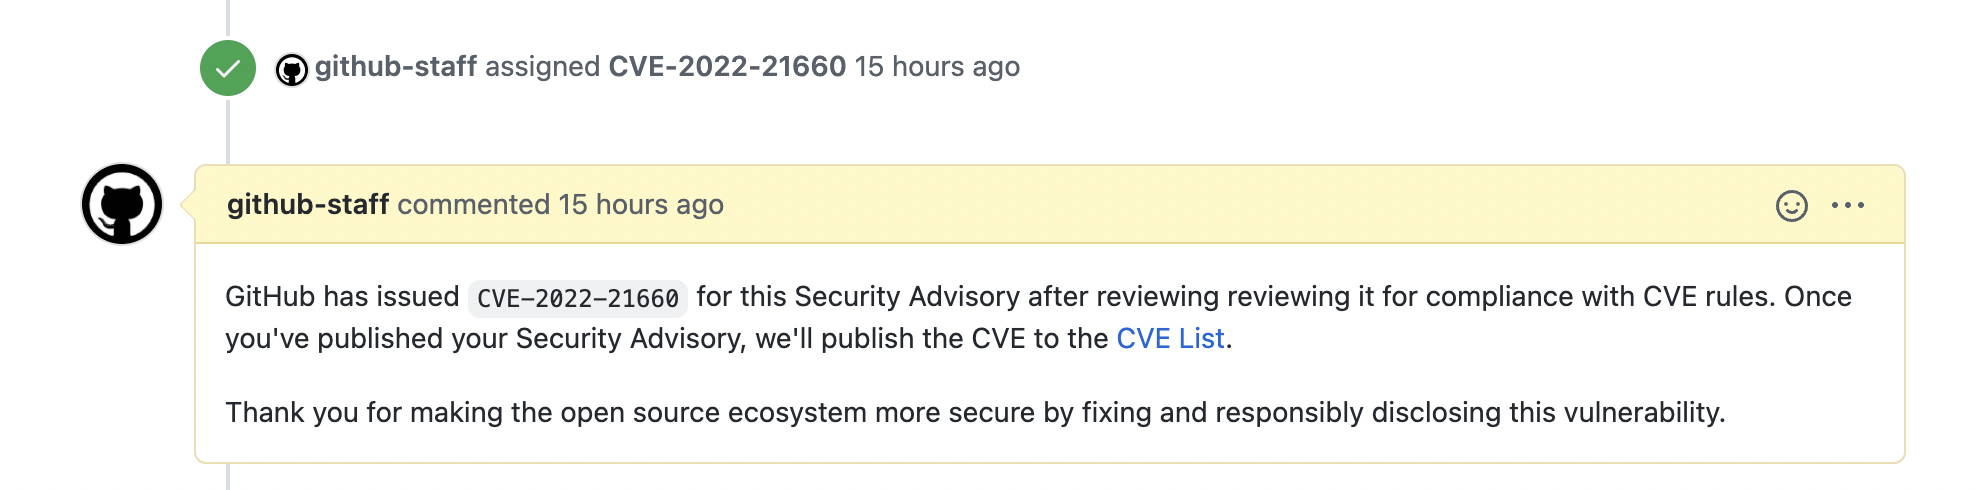Open the large github-staff avatar beside comment
The image size is (1982, 490).
tap(122, 204)
